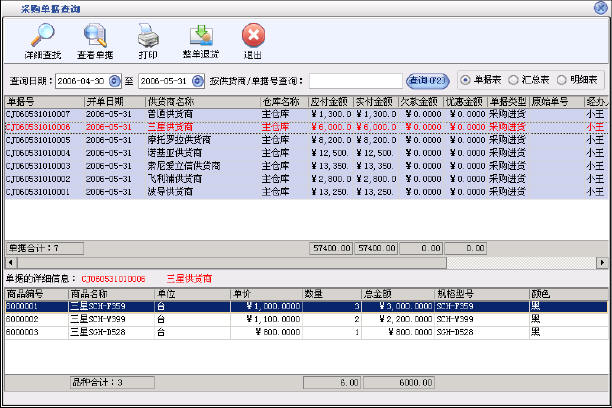
Task: Select the 汇总表 radio button
Action: coord(514,80)
